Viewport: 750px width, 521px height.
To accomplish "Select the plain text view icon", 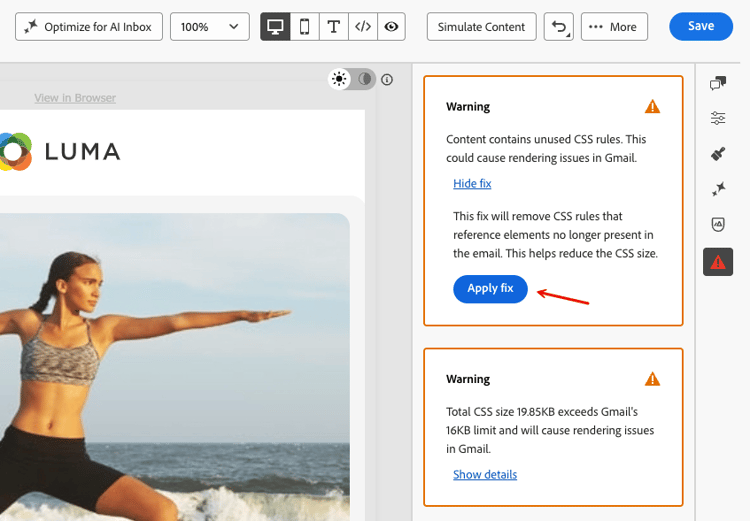I will 333,27.
